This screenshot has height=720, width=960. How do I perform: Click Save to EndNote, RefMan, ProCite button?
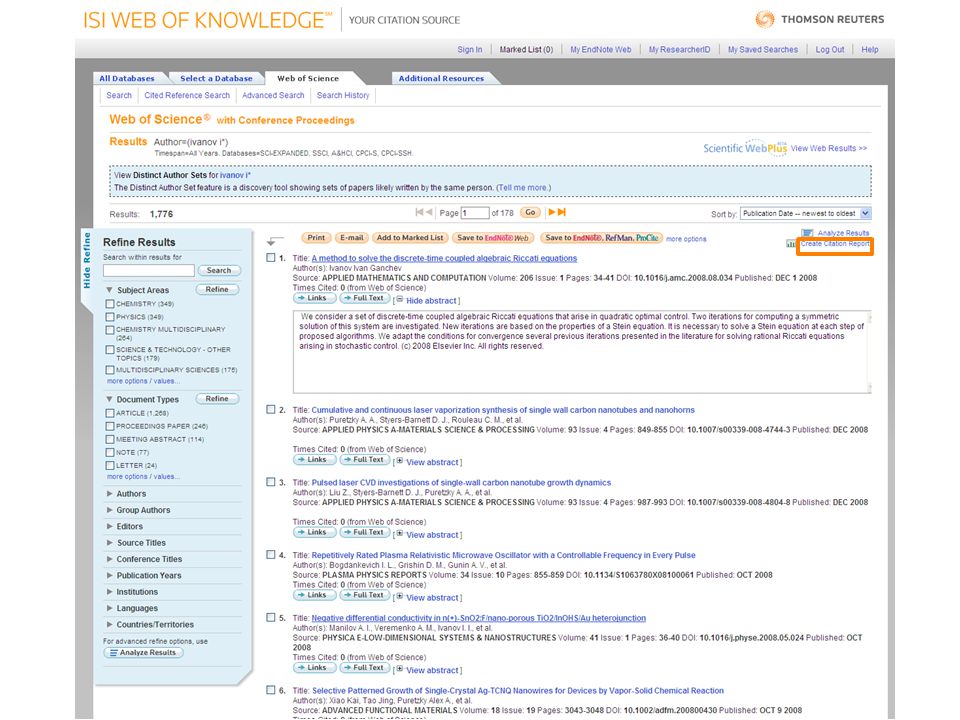tap(601, 238)
